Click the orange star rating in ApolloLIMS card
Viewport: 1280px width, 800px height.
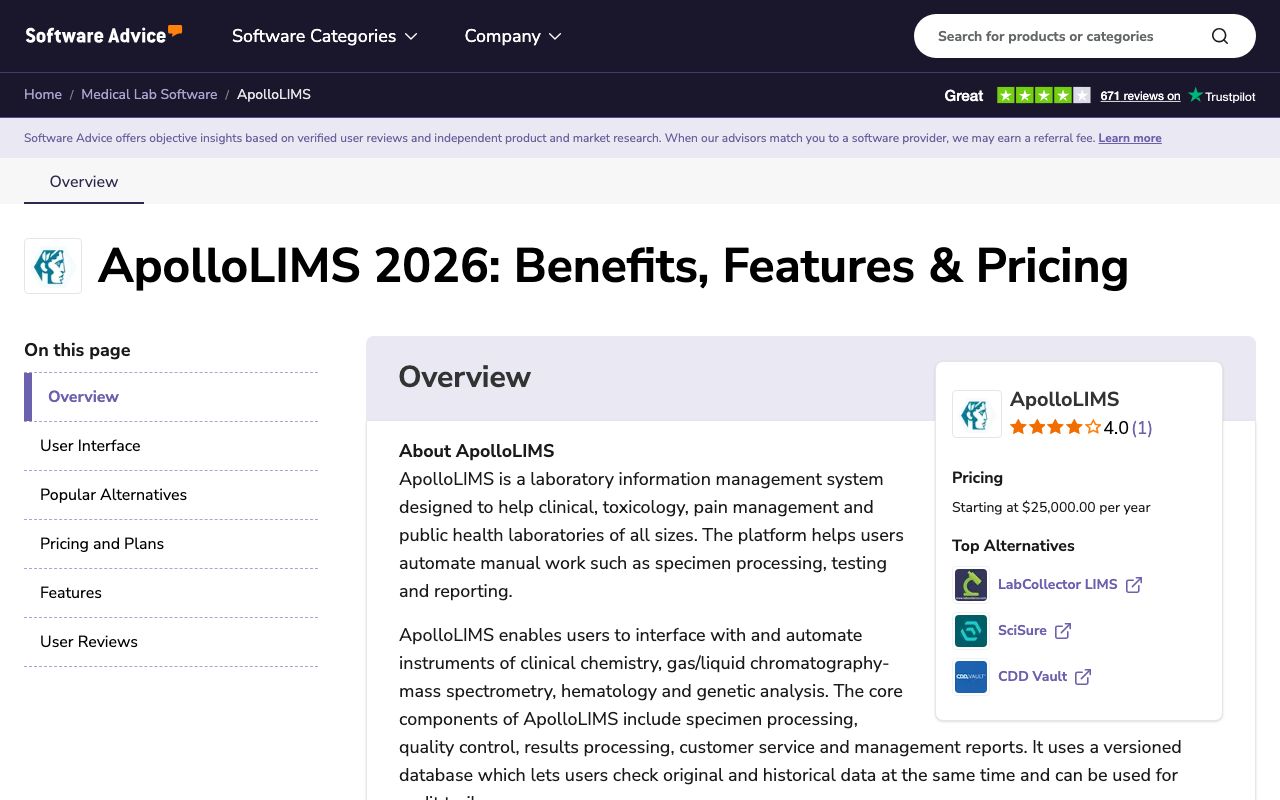[x=1055, y=428]
